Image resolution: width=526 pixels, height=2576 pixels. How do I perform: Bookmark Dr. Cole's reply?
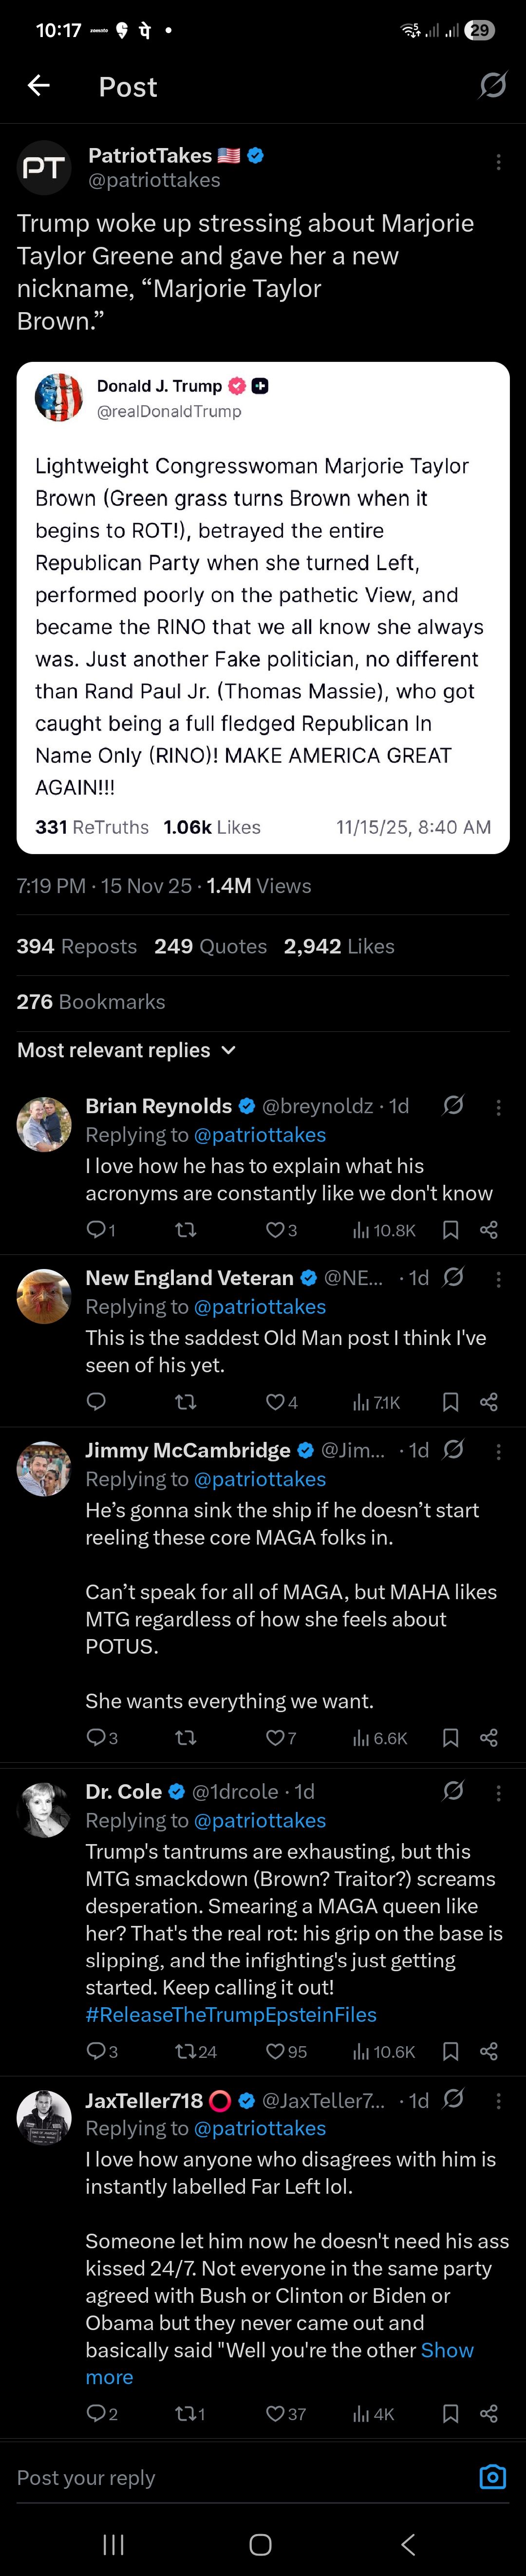point(451,2052)
